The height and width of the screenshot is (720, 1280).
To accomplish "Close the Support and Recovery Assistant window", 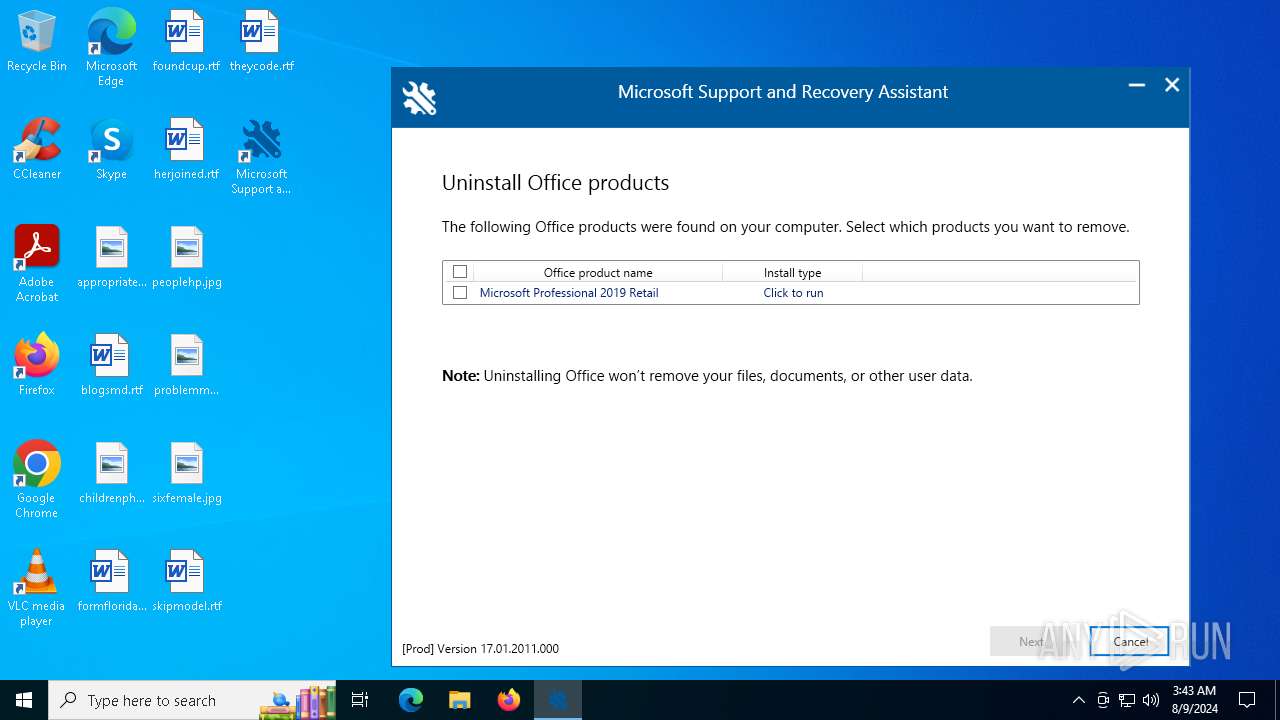I will [1172, 86].
